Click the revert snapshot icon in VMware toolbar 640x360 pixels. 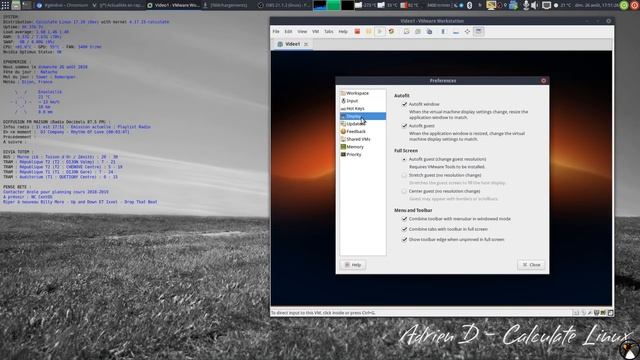tap(418, 31)
